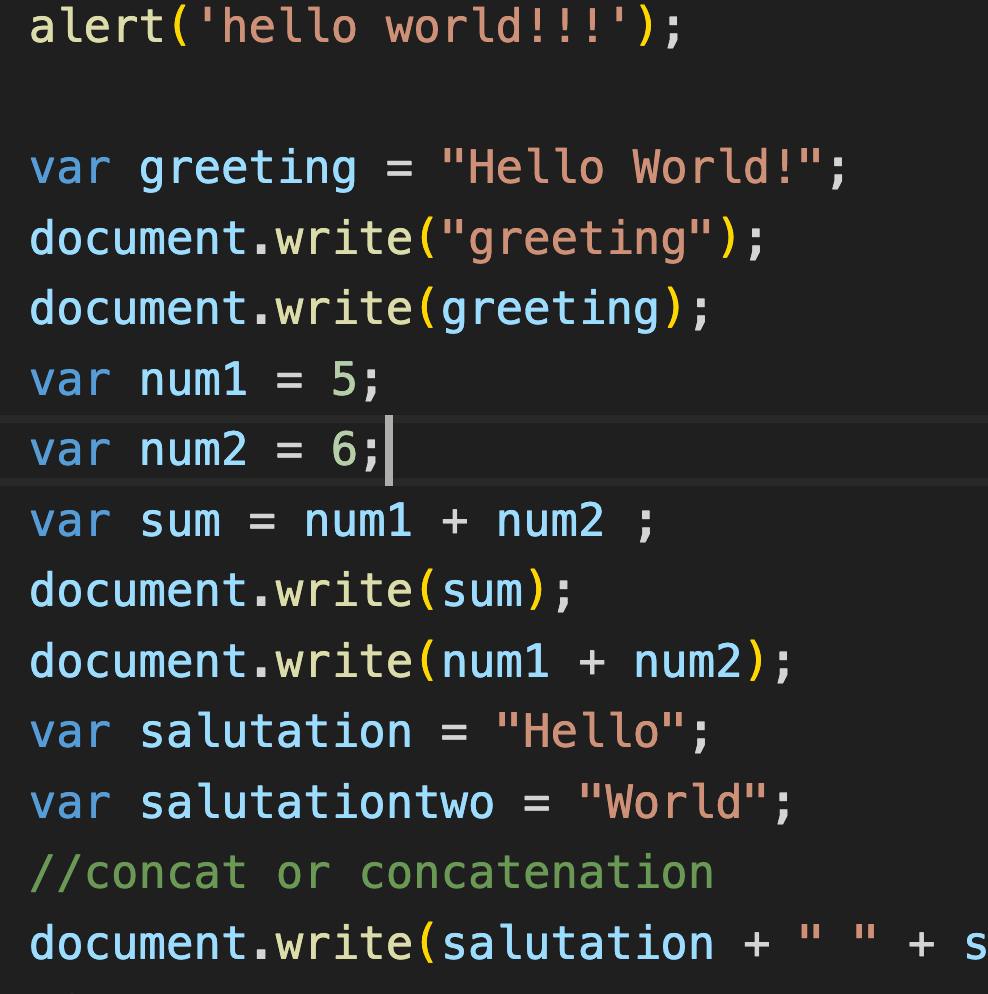Click the "World" string literal
This screenshot has width=988, height=994.
[x=672, y=803]
